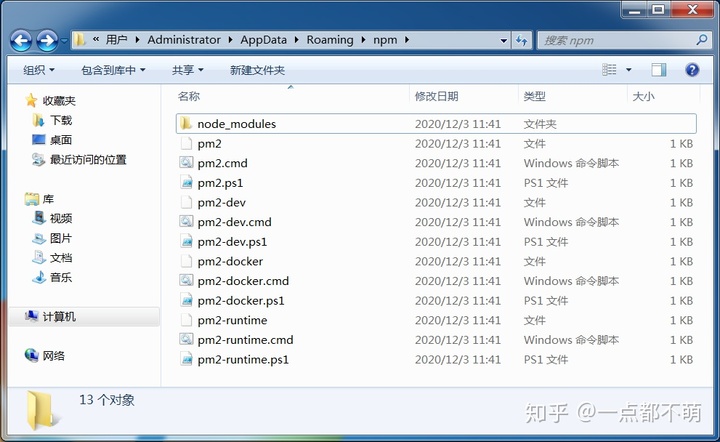Click the Forward navigation arrow button

coord(47,41)
